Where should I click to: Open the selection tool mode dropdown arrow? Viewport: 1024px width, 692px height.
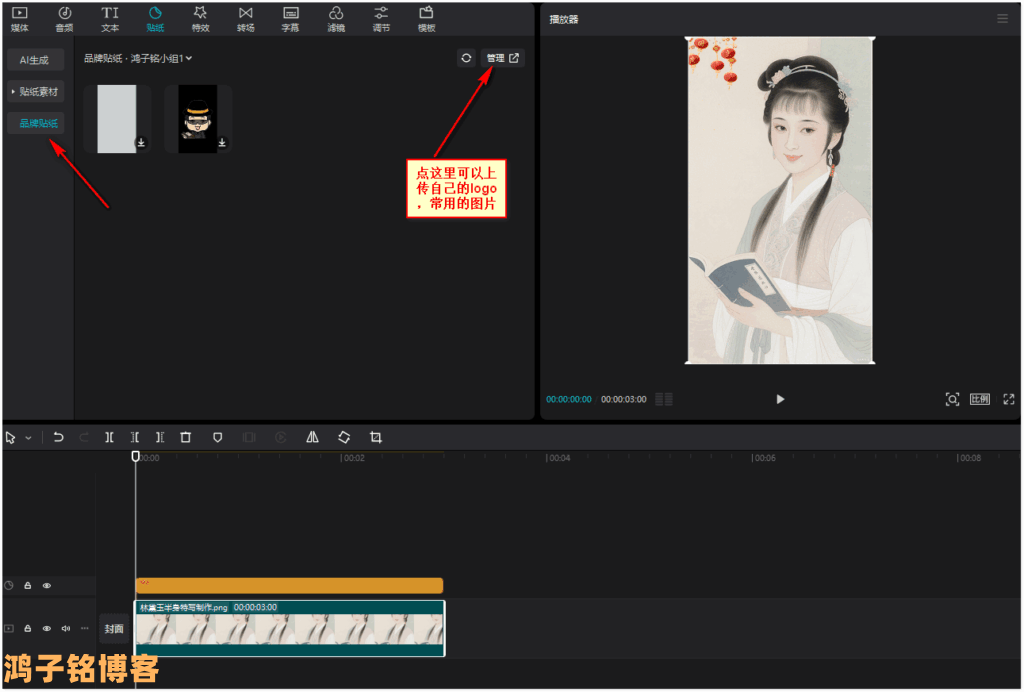tap(28, 438)
